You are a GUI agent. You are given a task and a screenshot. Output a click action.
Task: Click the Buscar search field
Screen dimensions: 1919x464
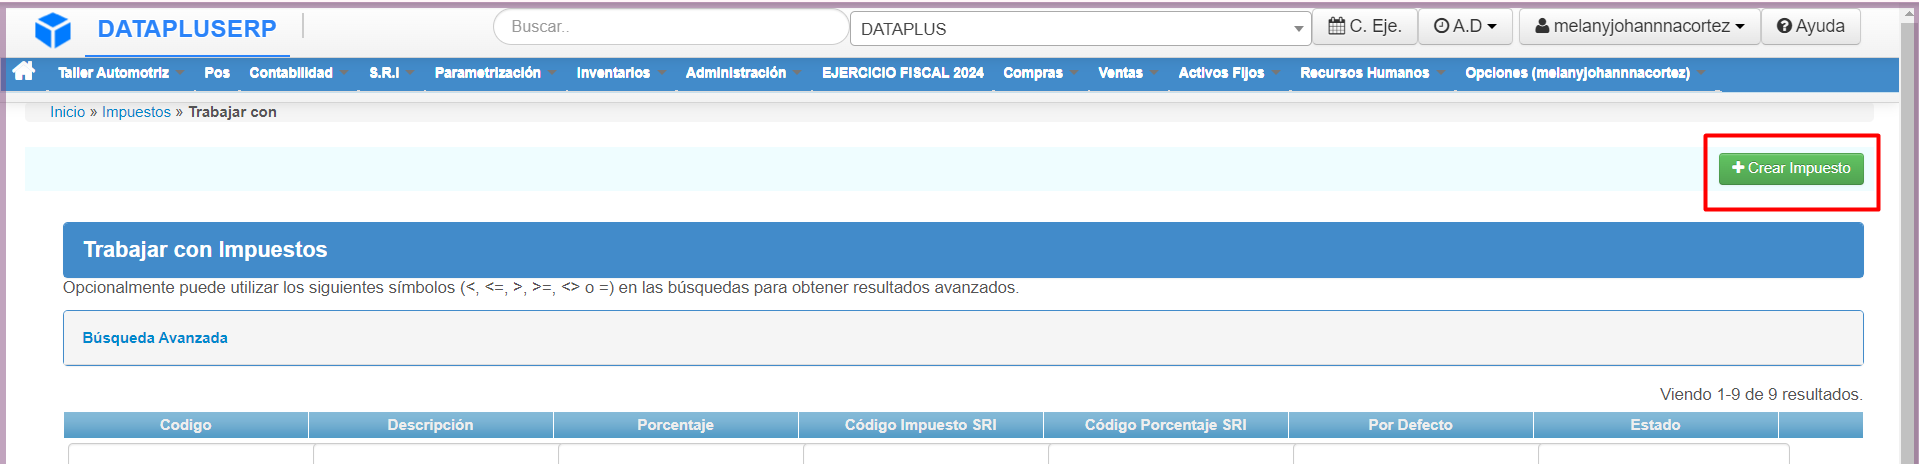point(670,27)
